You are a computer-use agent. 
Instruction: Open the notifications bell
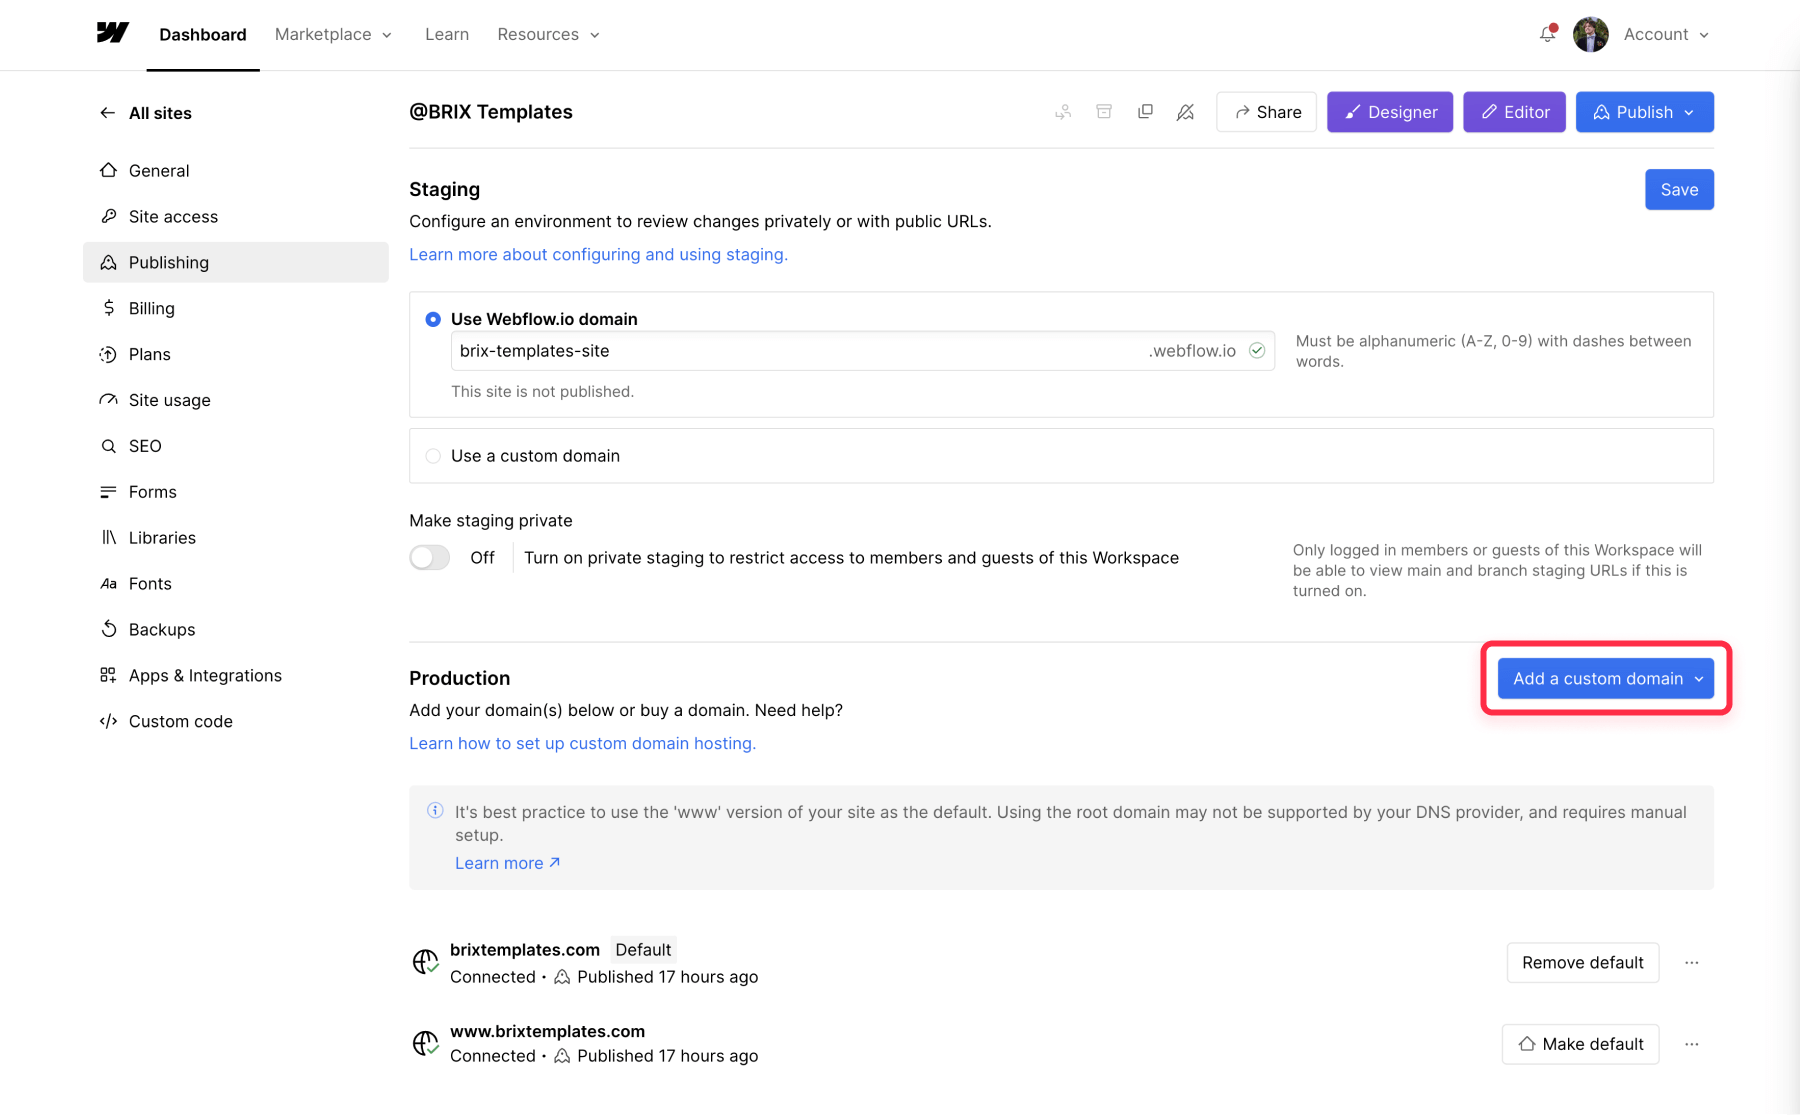click(x=1547, y=34)
